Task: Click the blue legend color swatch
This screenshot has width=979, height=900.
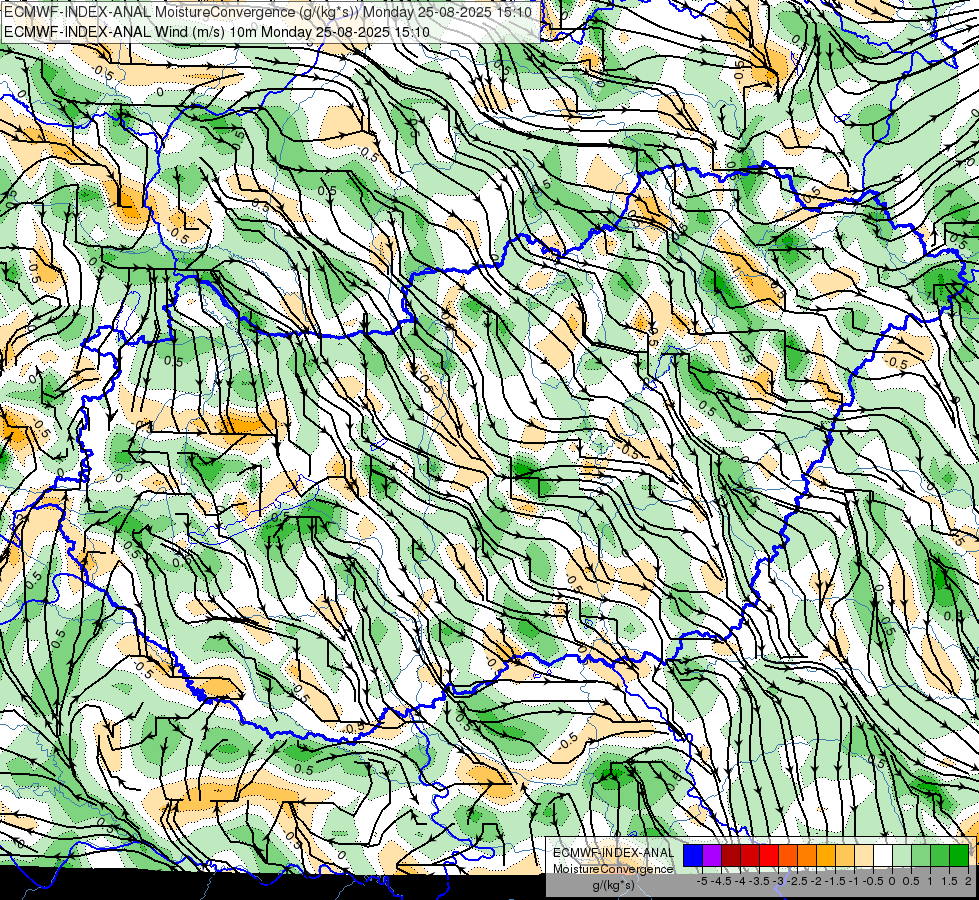Action: [693, 855]
